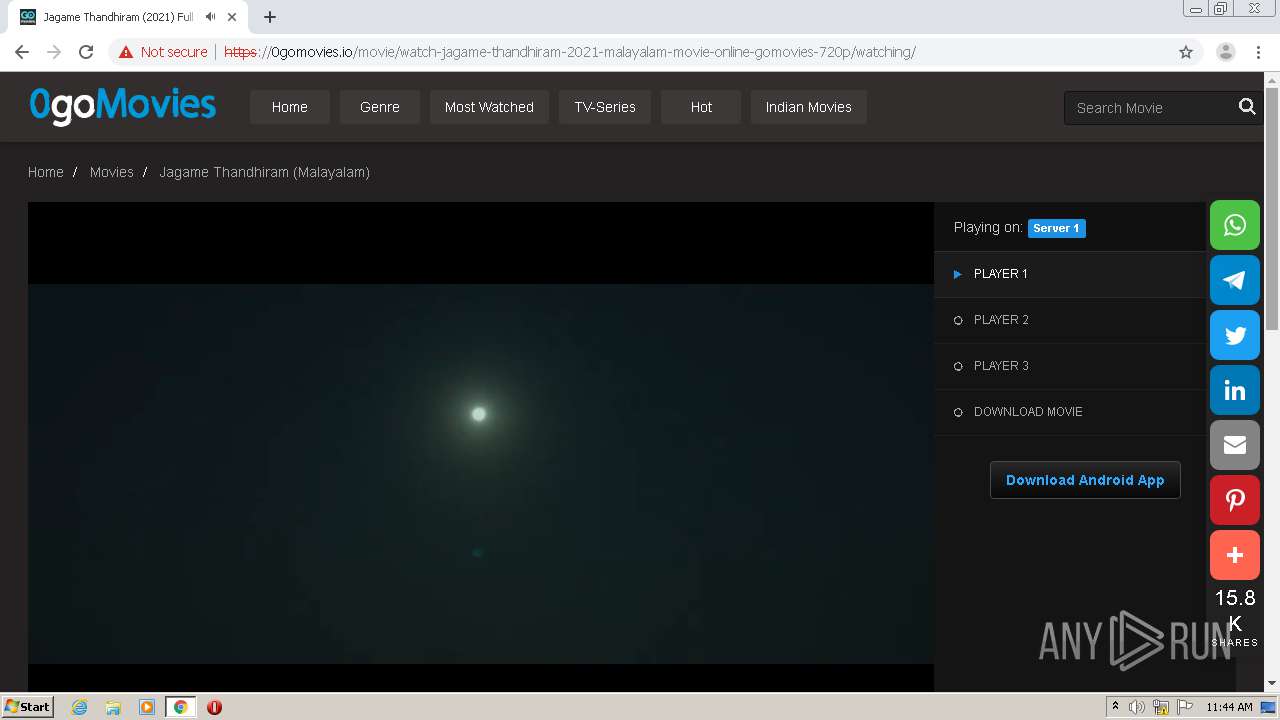Open the Windows Start menu
The height and width of the screenshot is (720, 1280).
28,707
